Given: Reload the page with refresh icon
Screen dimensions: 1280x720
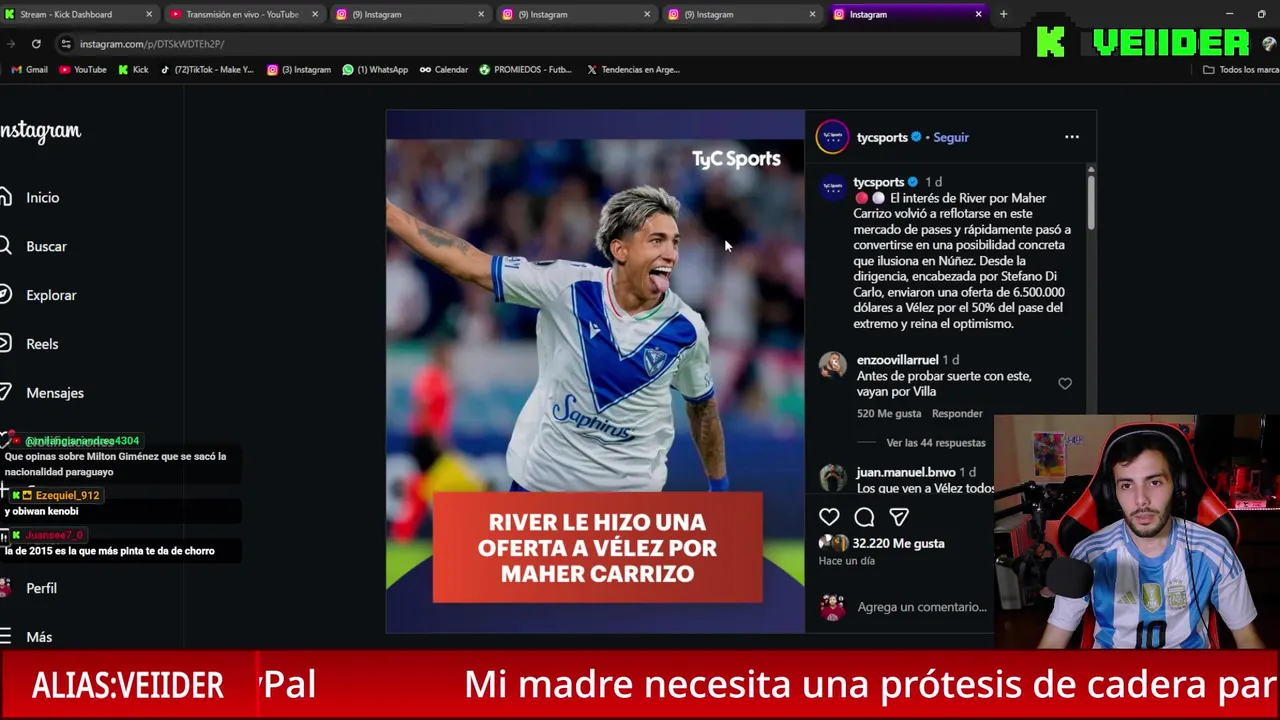Looking at the screenshot, I should [36, 44].
